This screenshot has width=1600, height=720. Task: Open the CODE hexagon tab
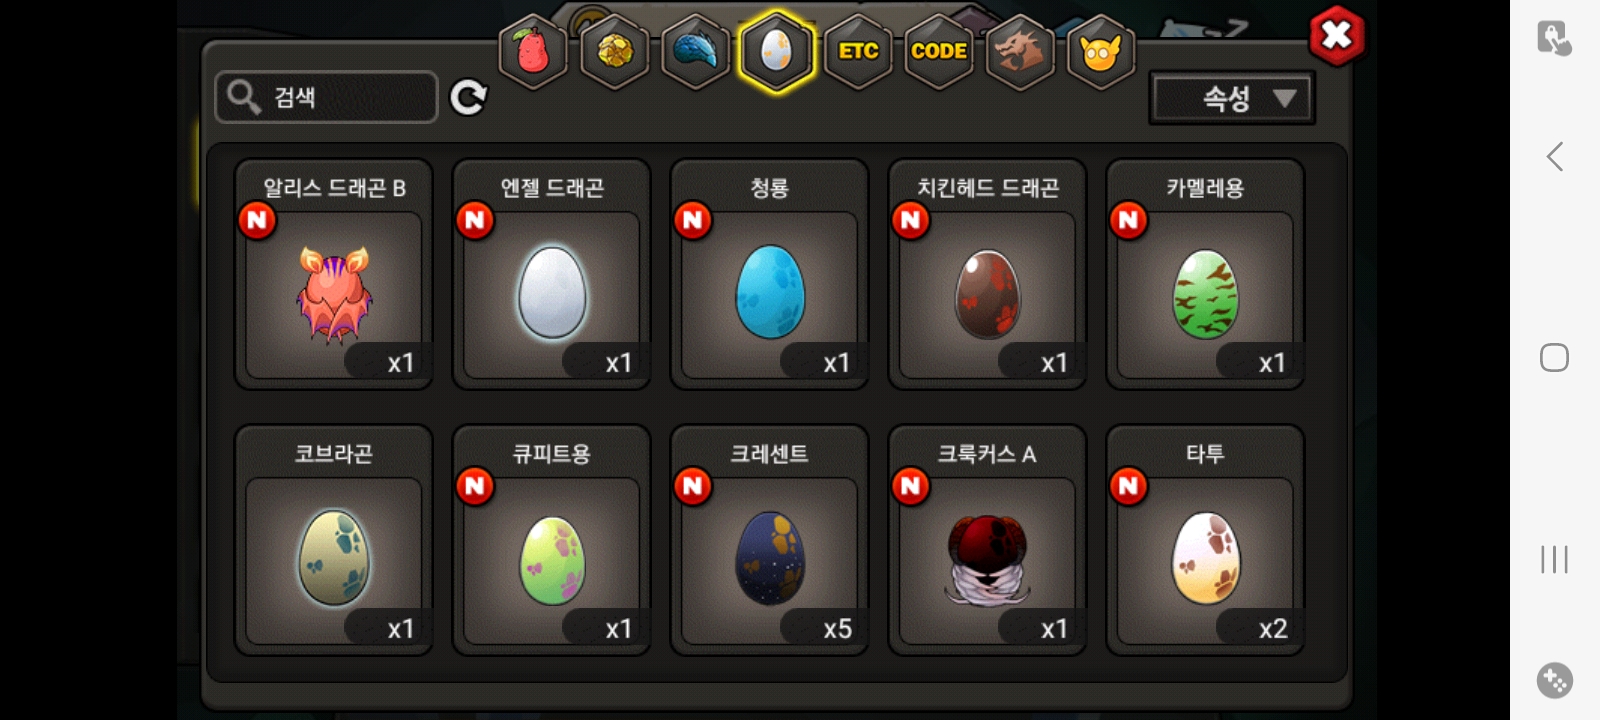939,51
